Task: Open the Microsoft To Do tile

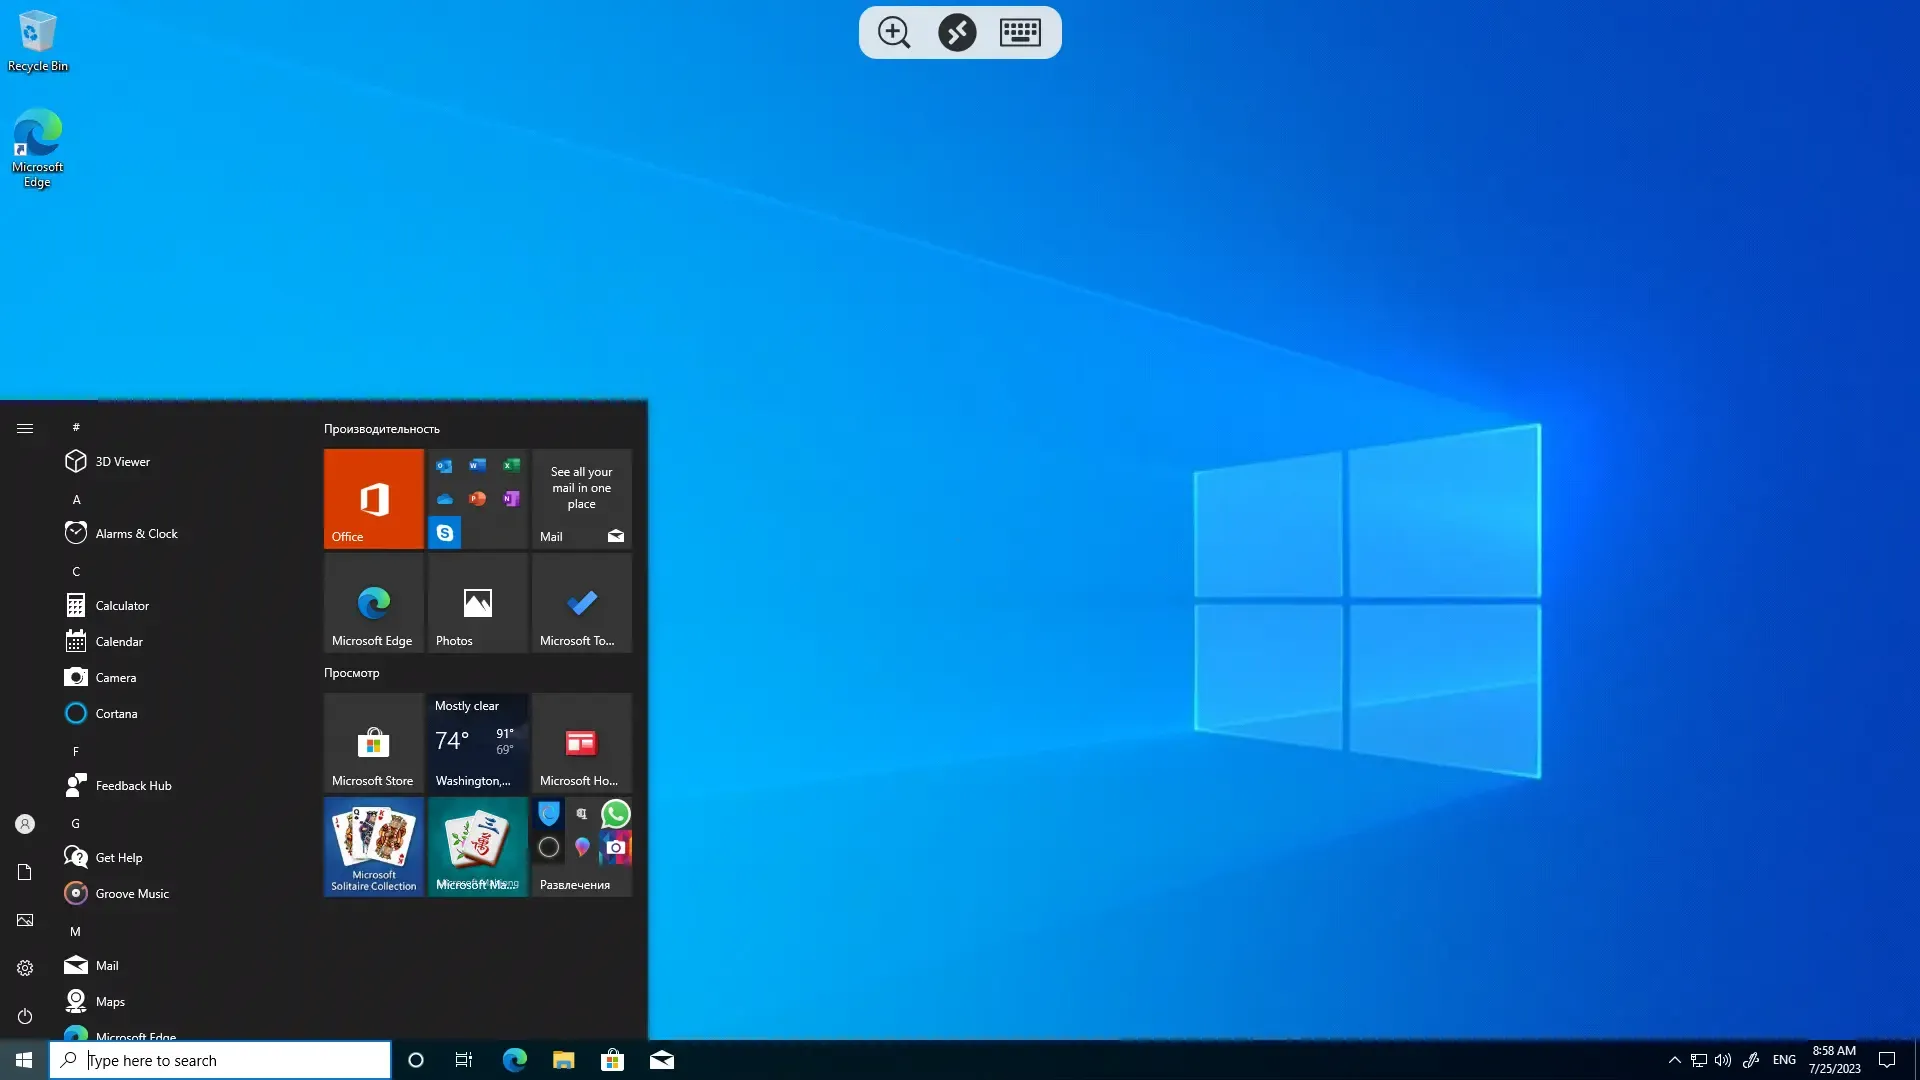Action: point(581,602)
